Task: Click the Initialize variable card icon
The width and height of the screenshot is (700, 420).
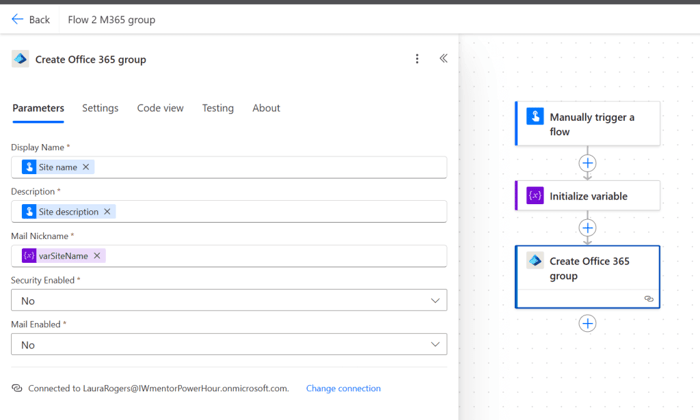Action: click(535, 195)
